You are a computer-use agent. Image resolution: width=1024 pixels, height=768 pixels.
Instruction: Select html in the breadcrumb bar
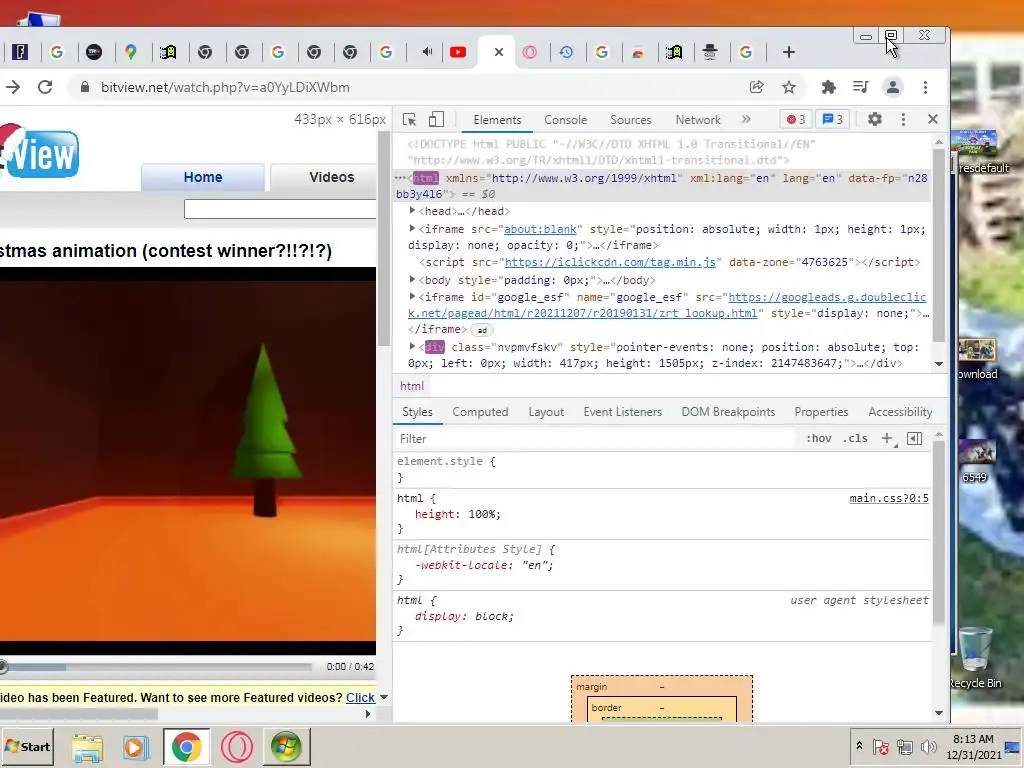click(411, 386)
